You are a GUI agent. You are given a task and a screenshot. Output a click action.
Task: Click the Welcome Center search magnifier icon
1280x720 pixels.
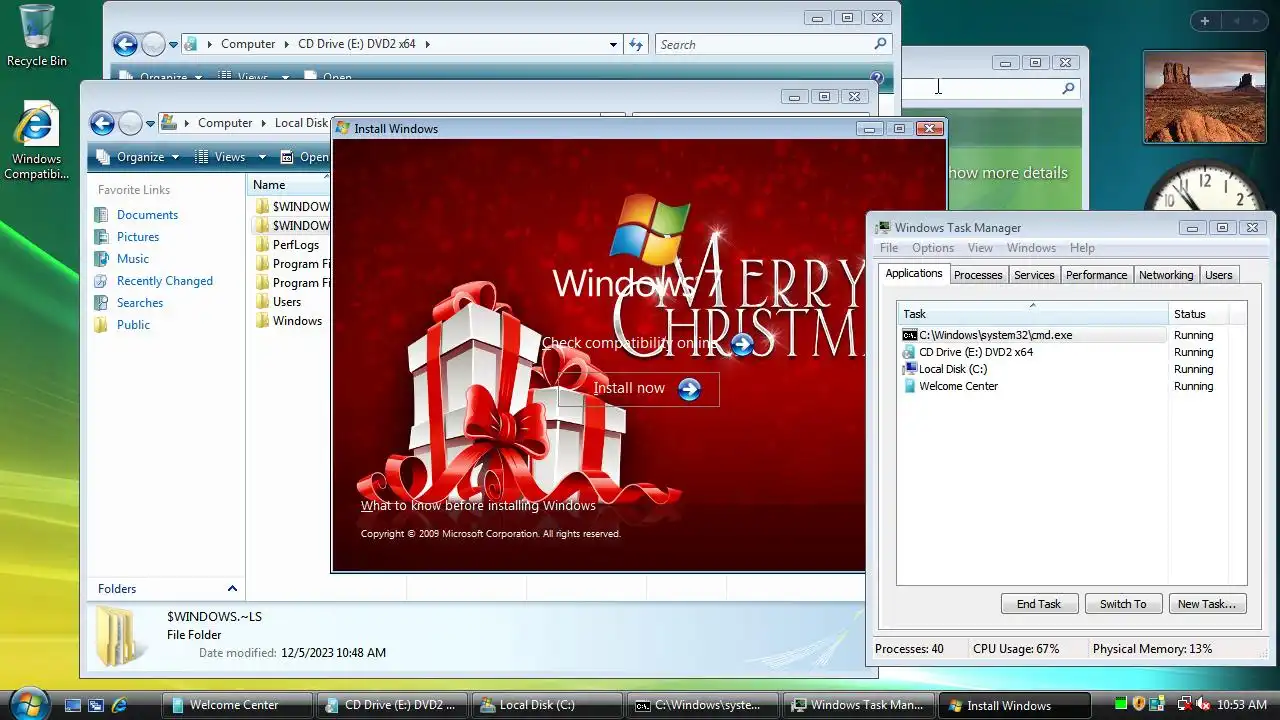[x=1068, y=88]
